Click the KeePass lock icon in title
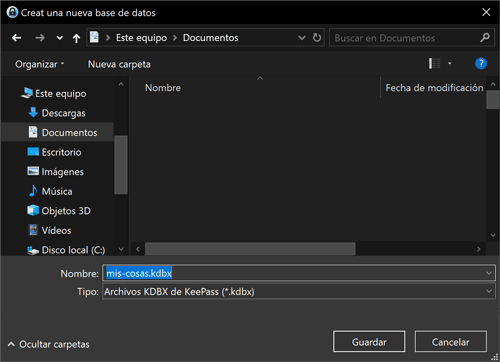 click(x=12, y=12)
